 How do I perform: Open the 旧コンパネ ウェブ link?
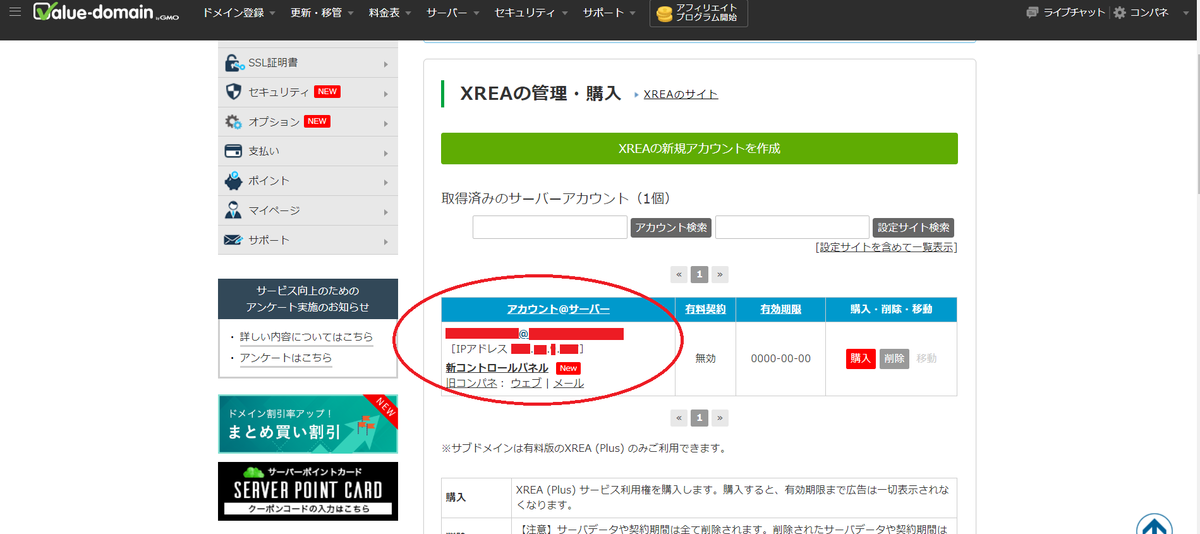(x=526, y=383)
